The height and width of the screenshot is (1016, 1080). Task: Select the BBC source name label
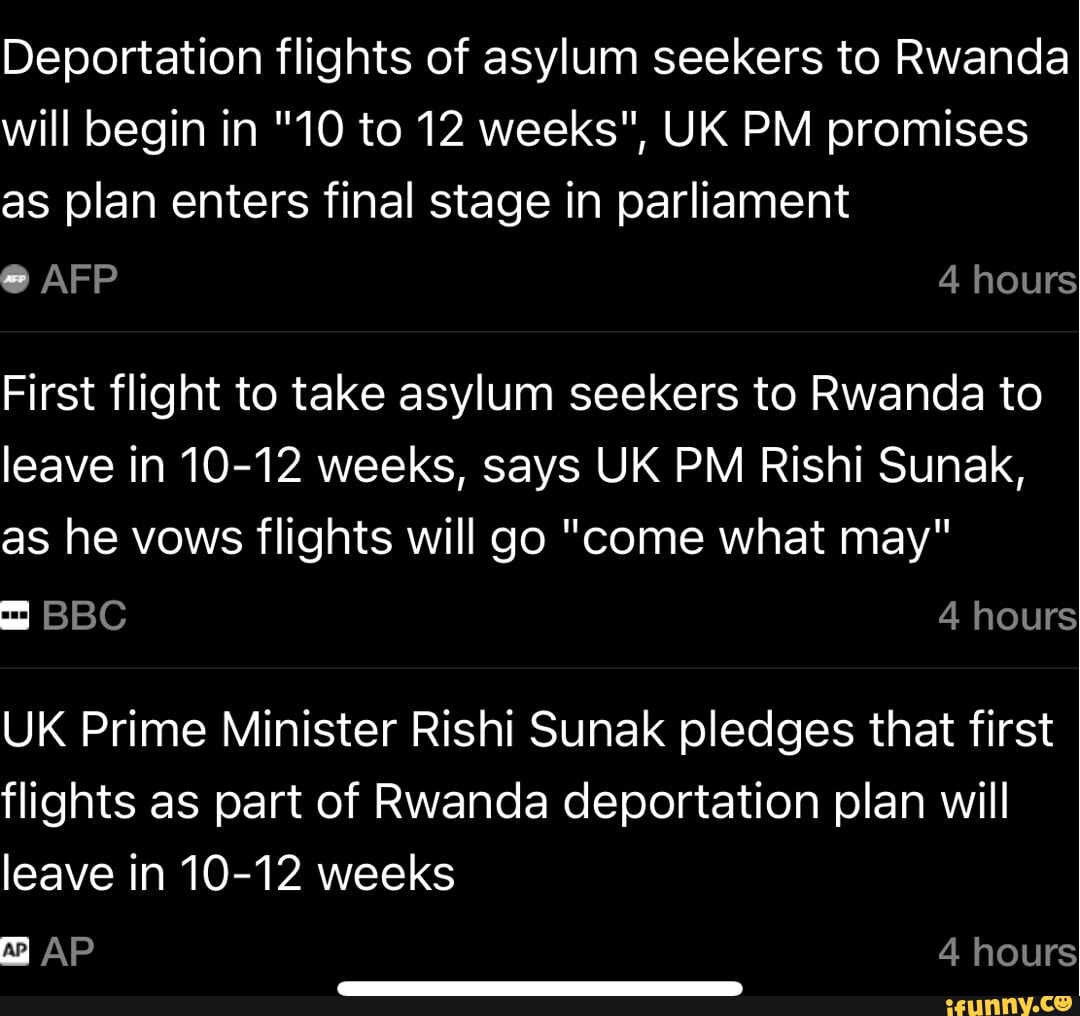(84, 616)
